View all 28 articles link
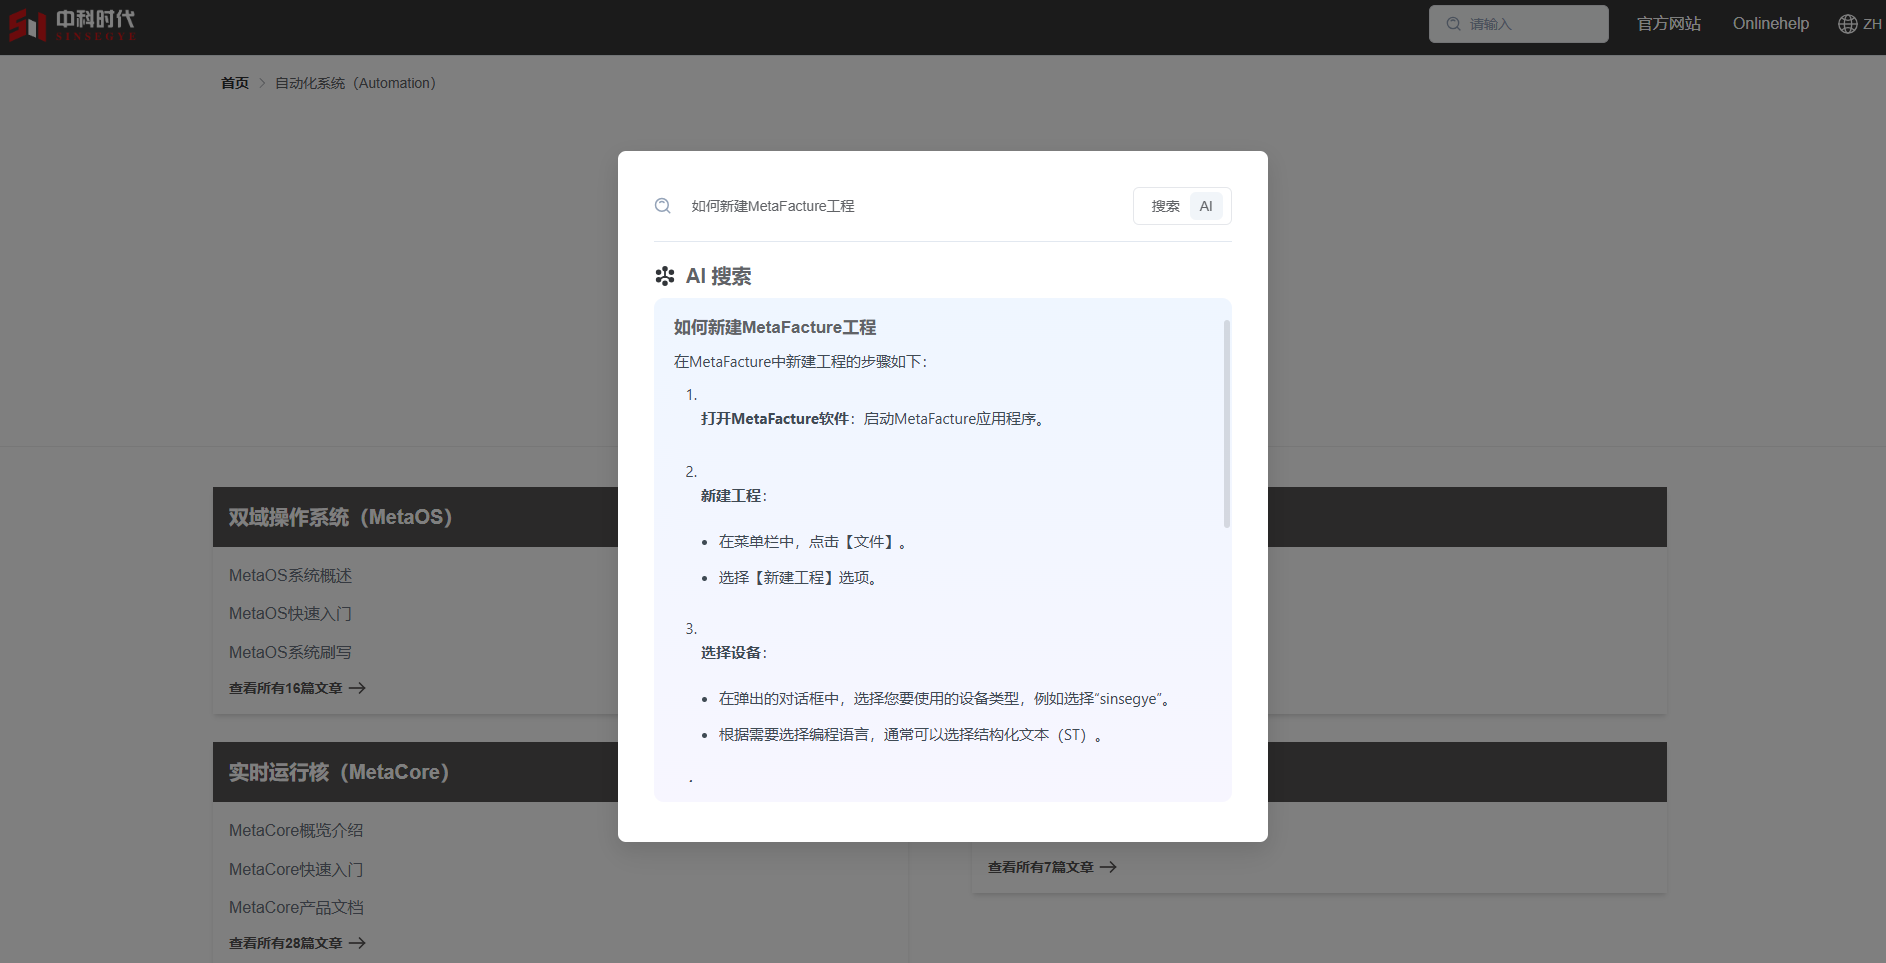1886x963 pixels. pyautogui.click(x=297, y=943)
